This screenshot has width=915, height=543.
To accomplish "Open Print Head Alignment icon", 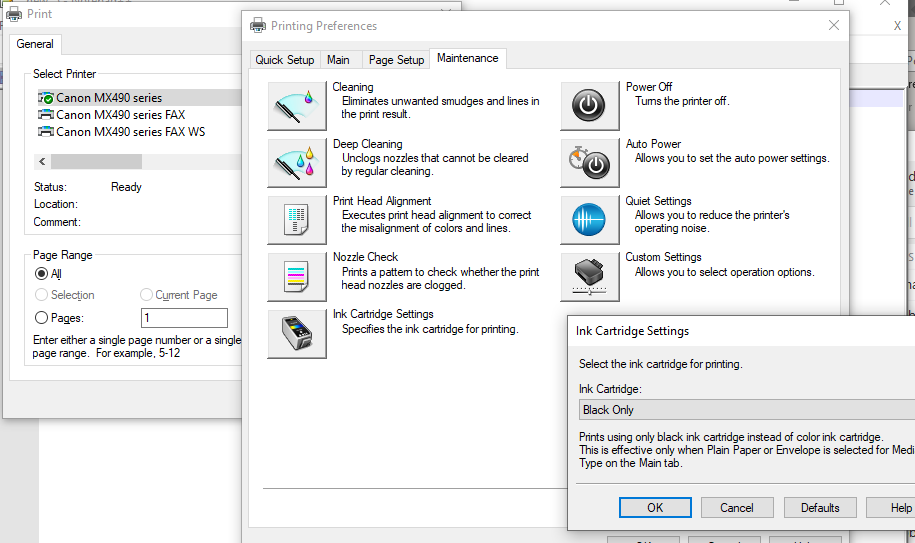I will point(297,220).
